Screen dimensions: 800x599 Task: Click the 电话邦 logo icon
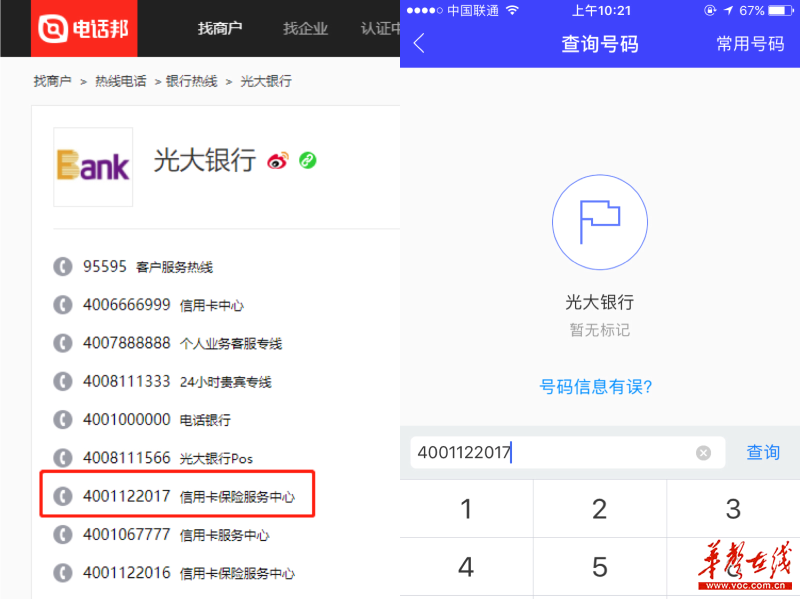[52, 28]
